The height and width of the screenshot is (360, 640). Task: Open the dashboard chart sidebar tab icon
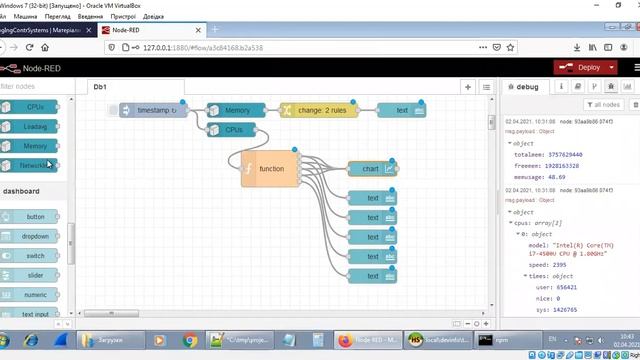coord(627,87)
